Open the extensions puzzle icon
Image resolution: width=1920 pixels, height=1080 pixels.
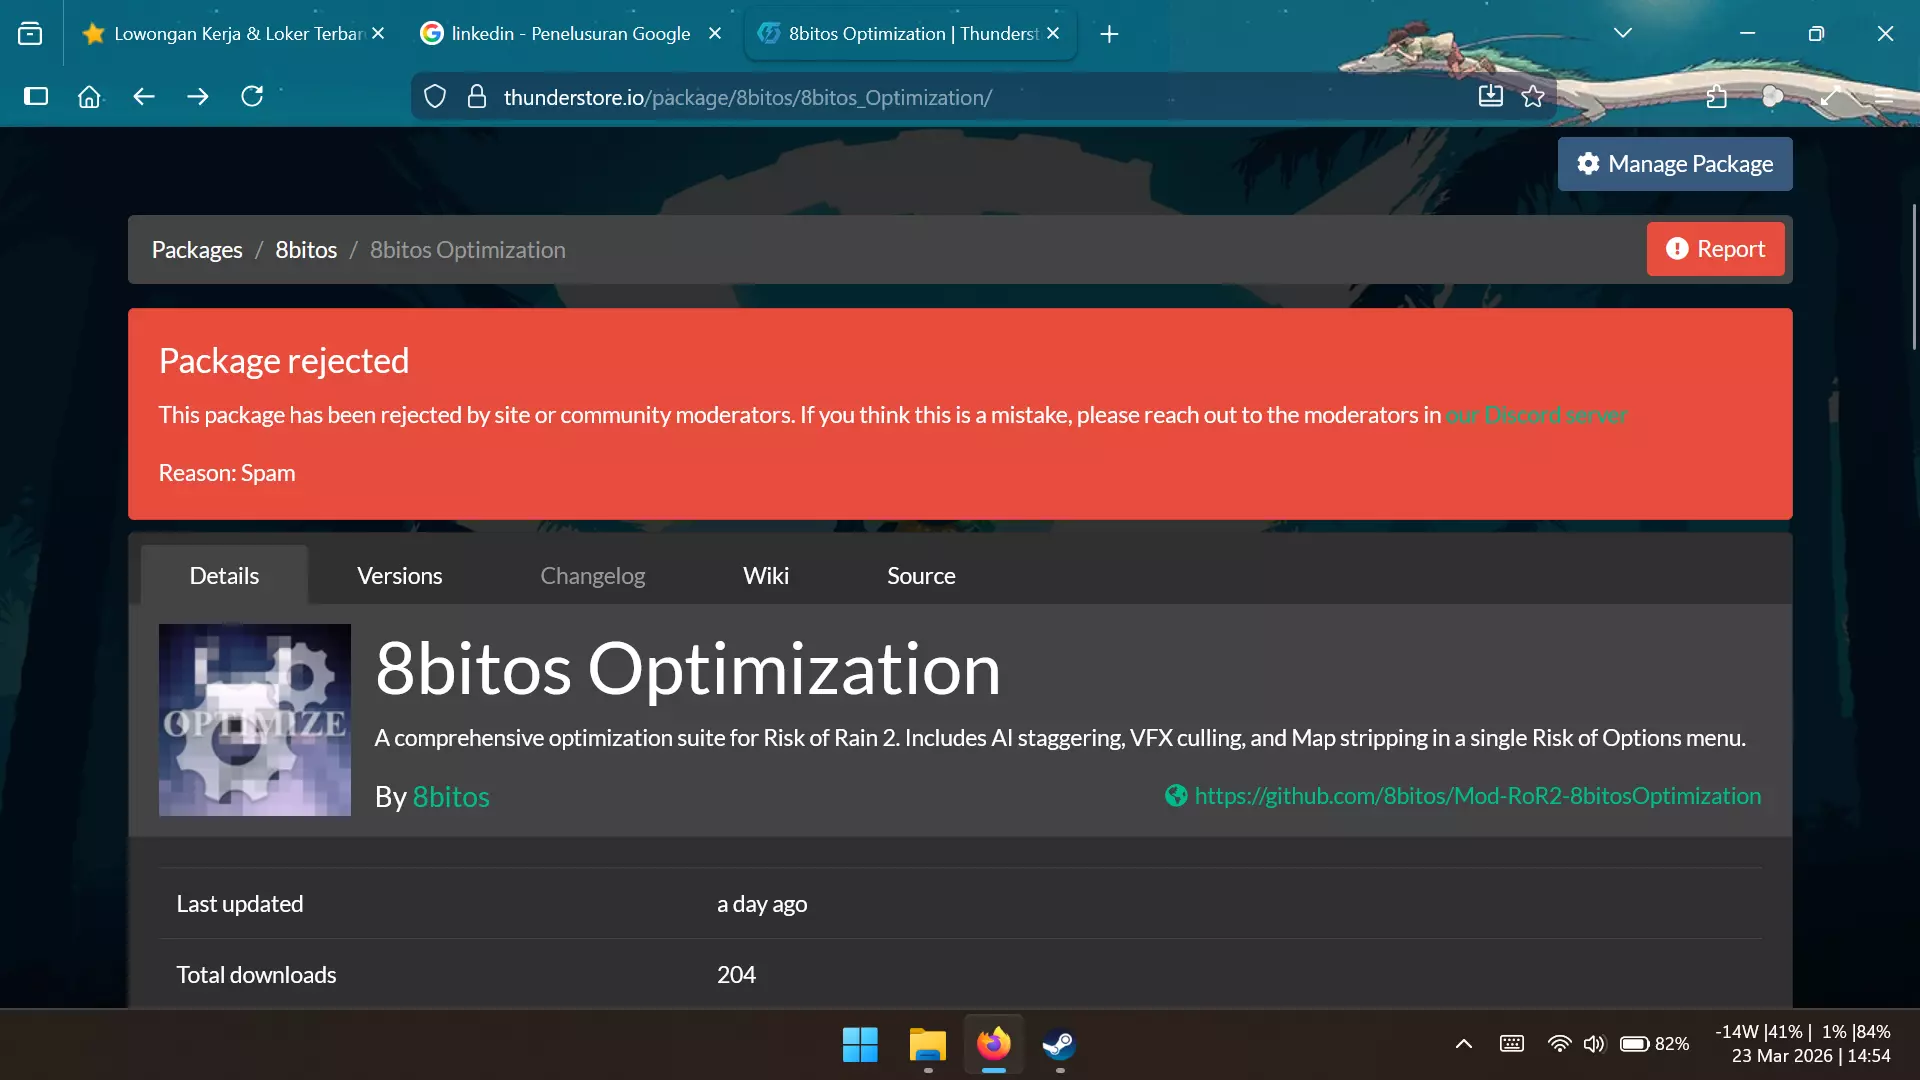click(1717, 97)
